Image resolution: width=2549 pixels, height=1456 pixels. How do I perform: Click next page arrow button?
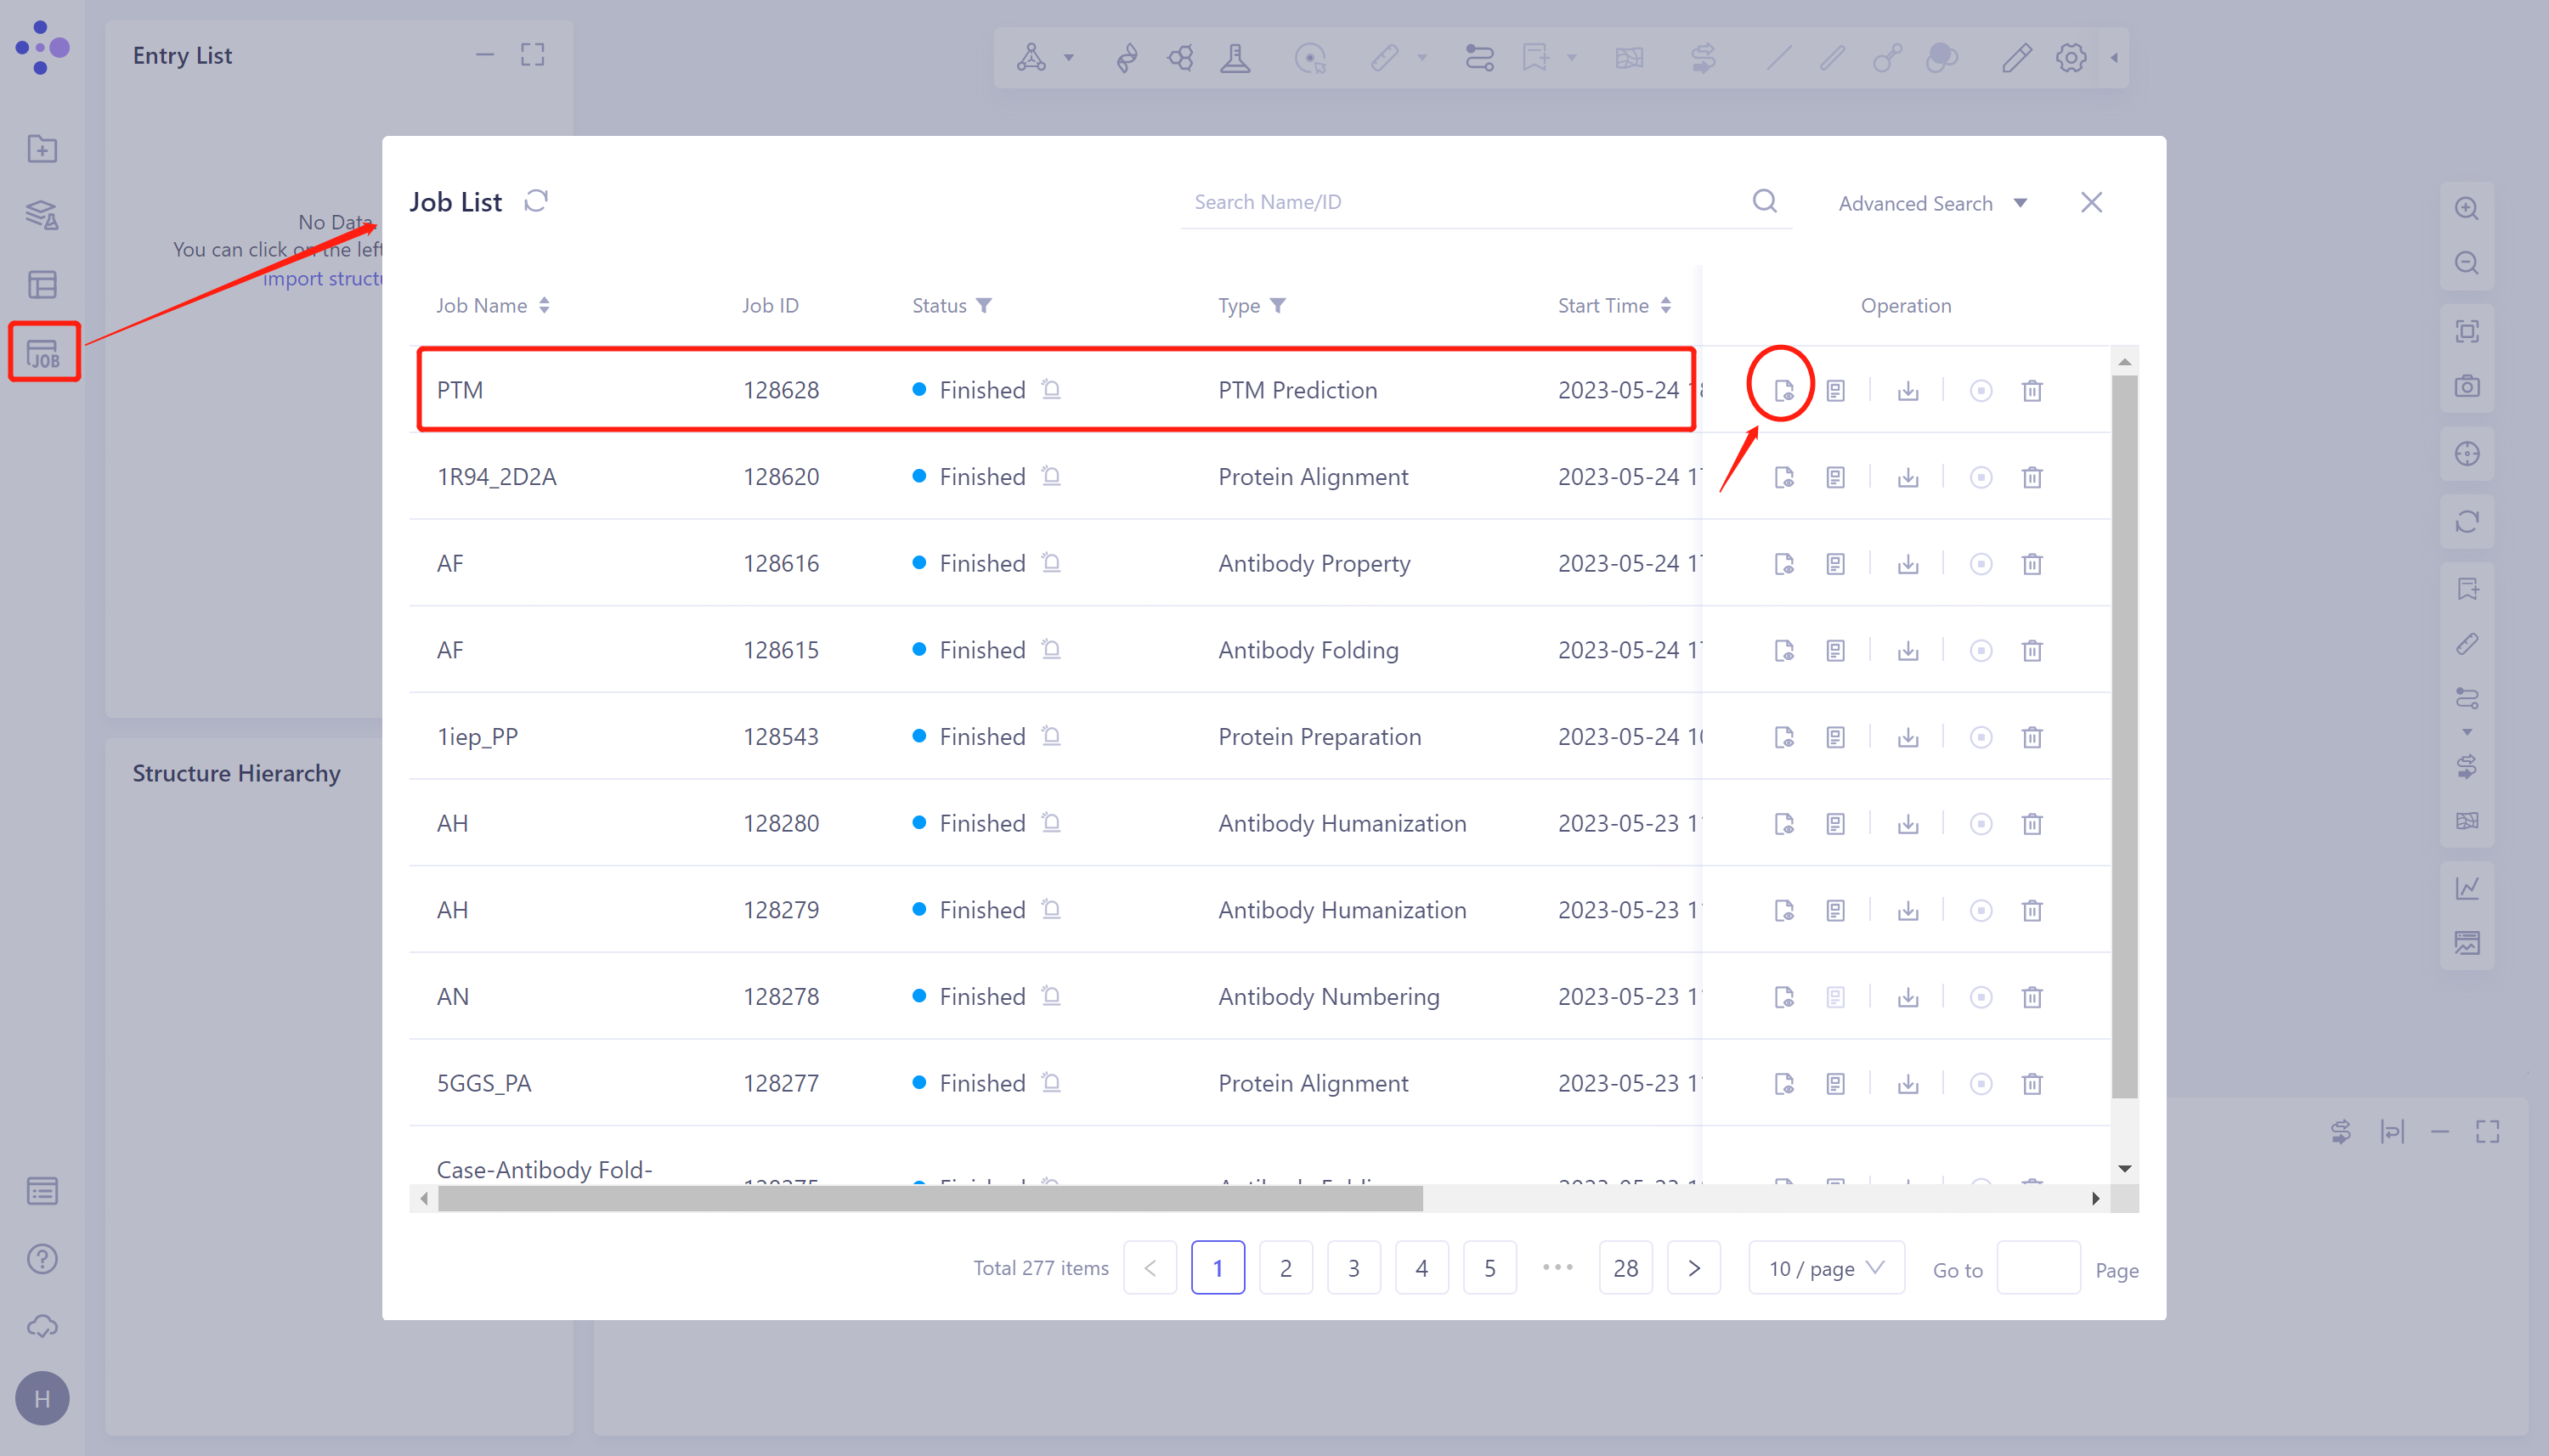[x=1693, y=1268]
